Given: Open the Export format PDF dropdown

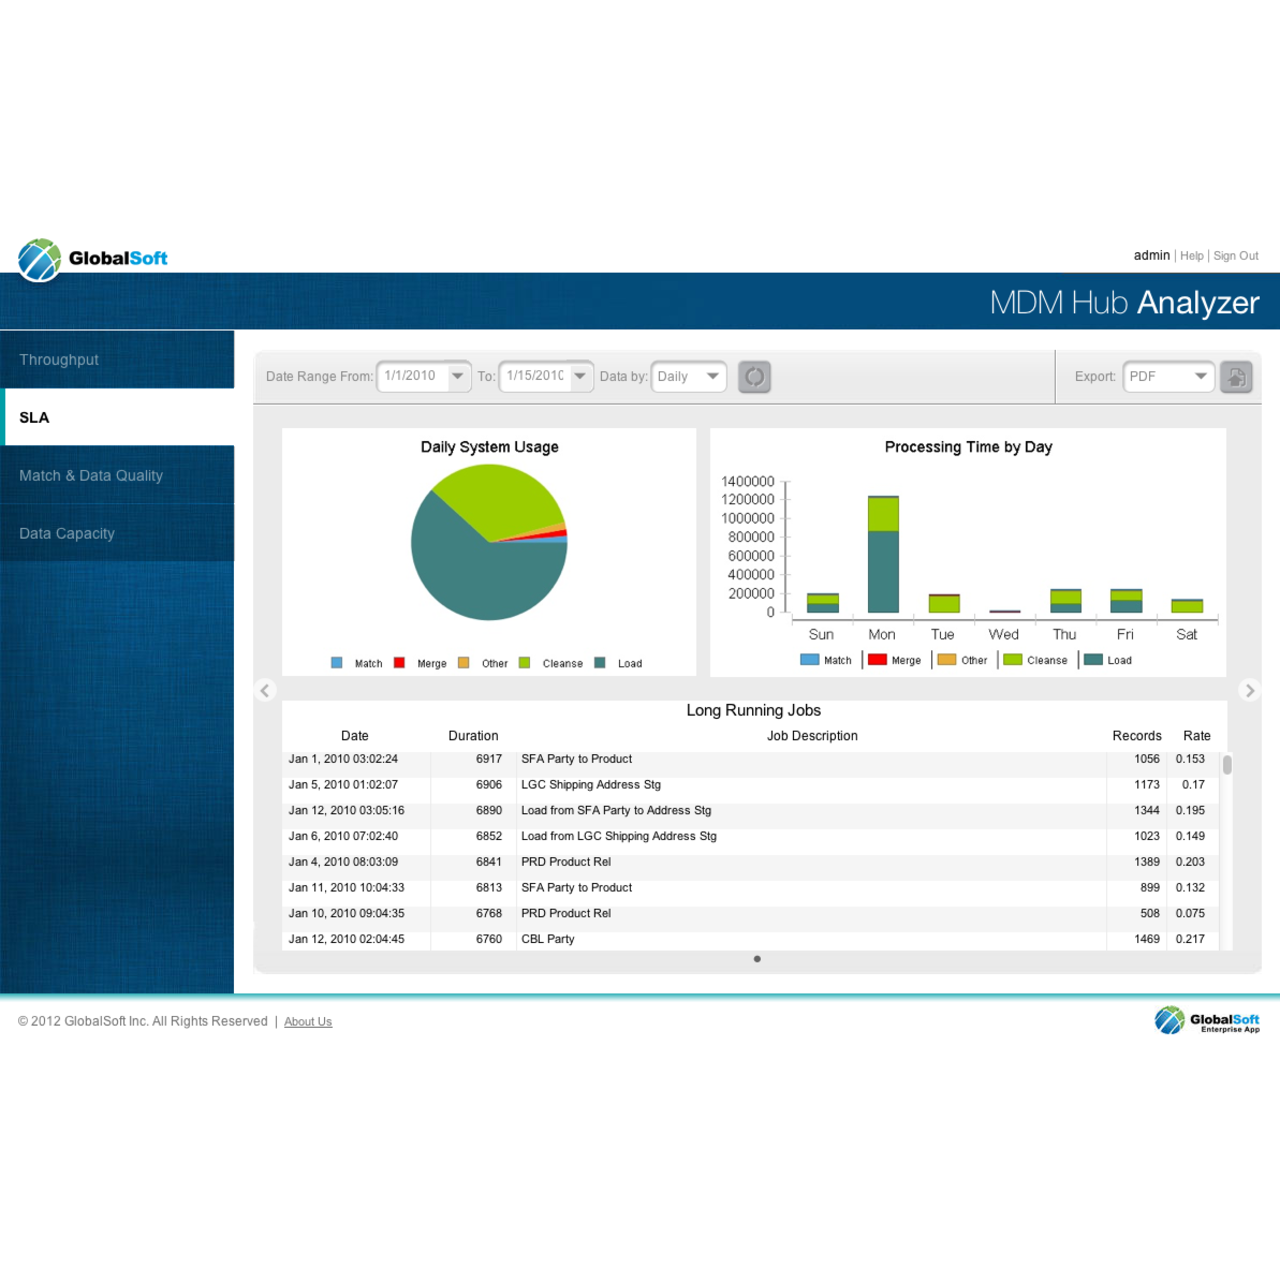Looking at the screenshot, I should pos(1200,377).
